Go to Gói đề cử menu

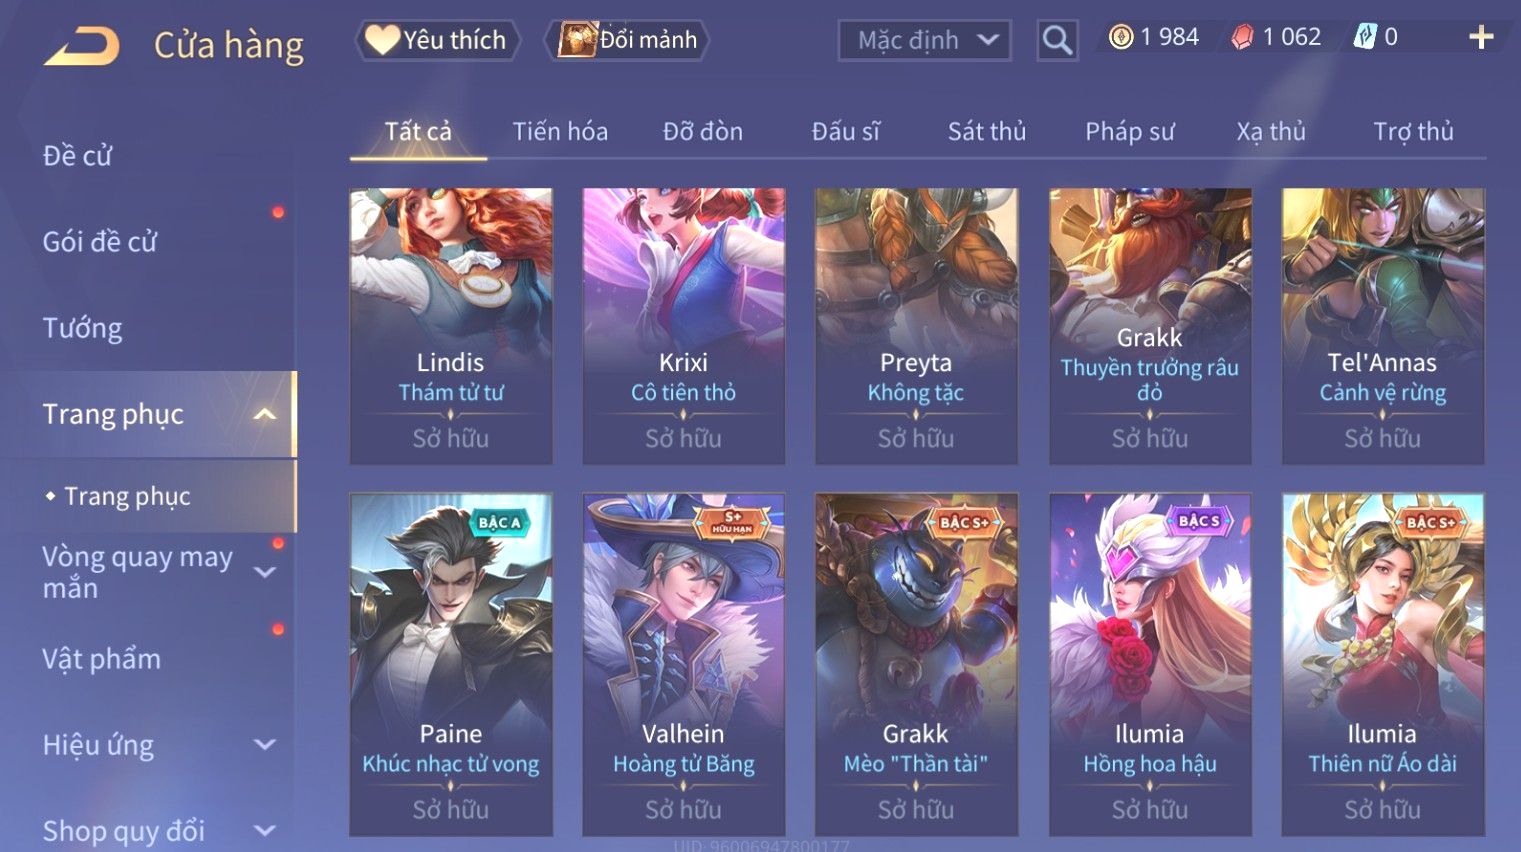click(100, 241)
